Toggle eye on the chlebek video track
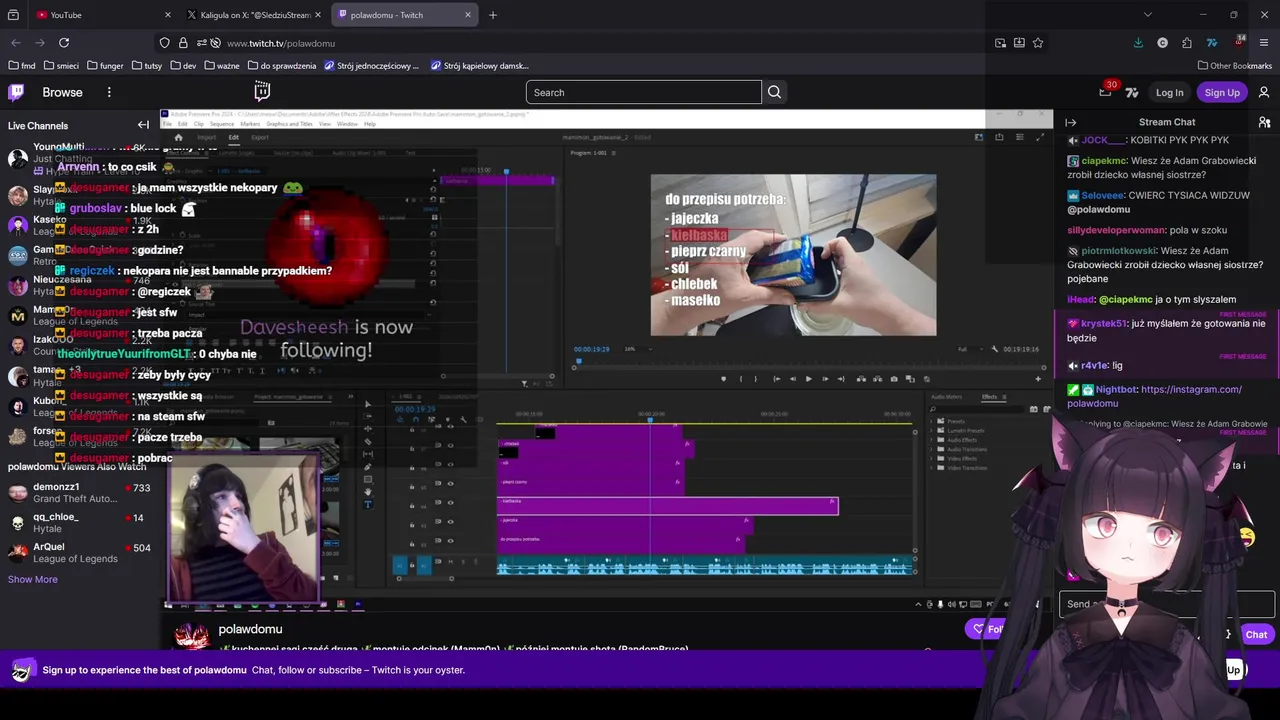 point(450,446)
